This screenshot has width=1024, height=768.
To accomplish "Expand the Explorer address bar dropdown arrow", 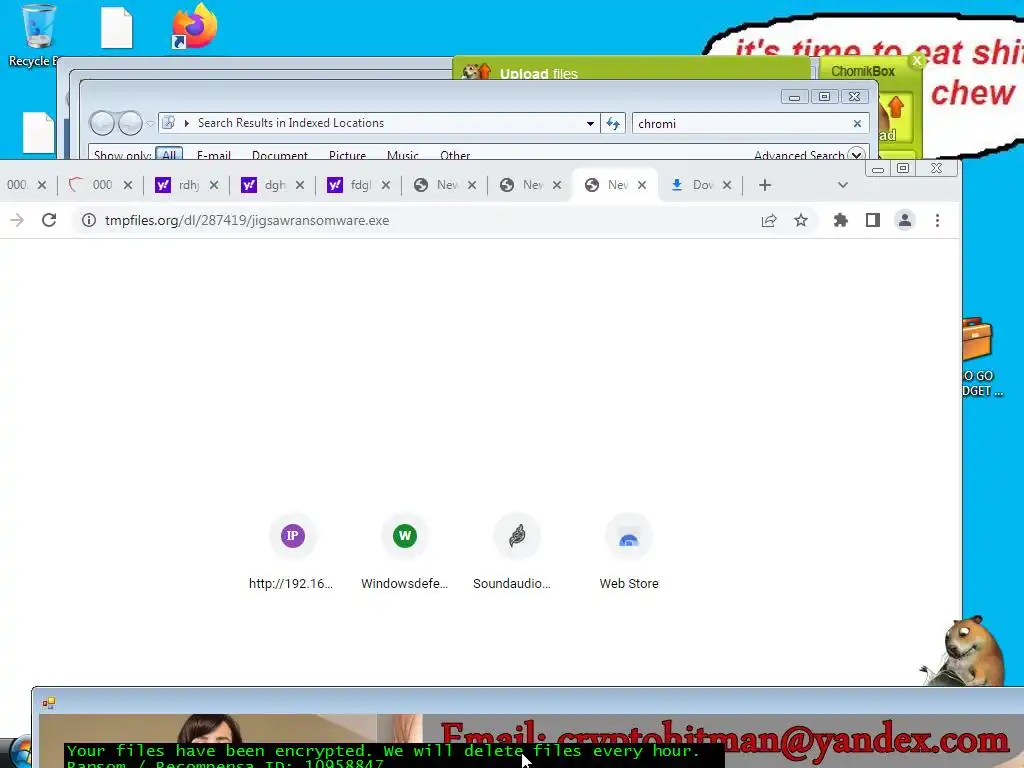I will click(x=590, y=123).
